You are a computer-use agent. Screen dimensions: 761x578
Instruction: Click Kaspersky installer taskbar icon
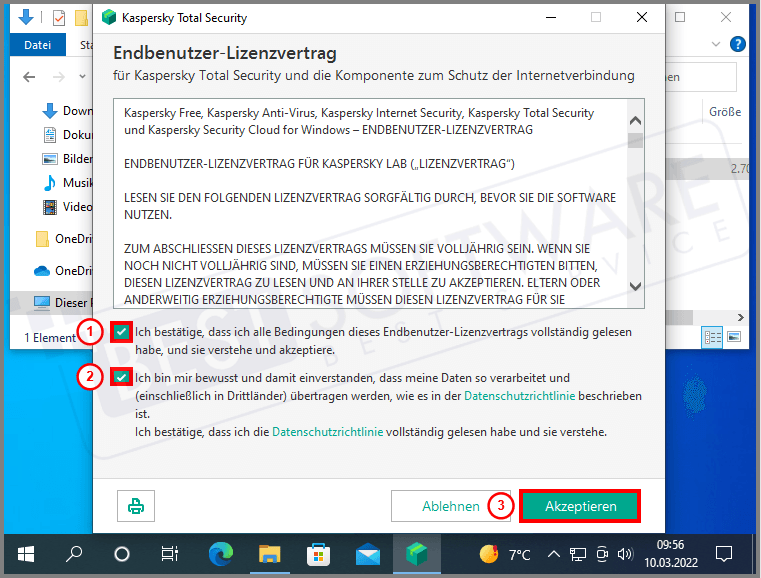(x=416, y=554)
